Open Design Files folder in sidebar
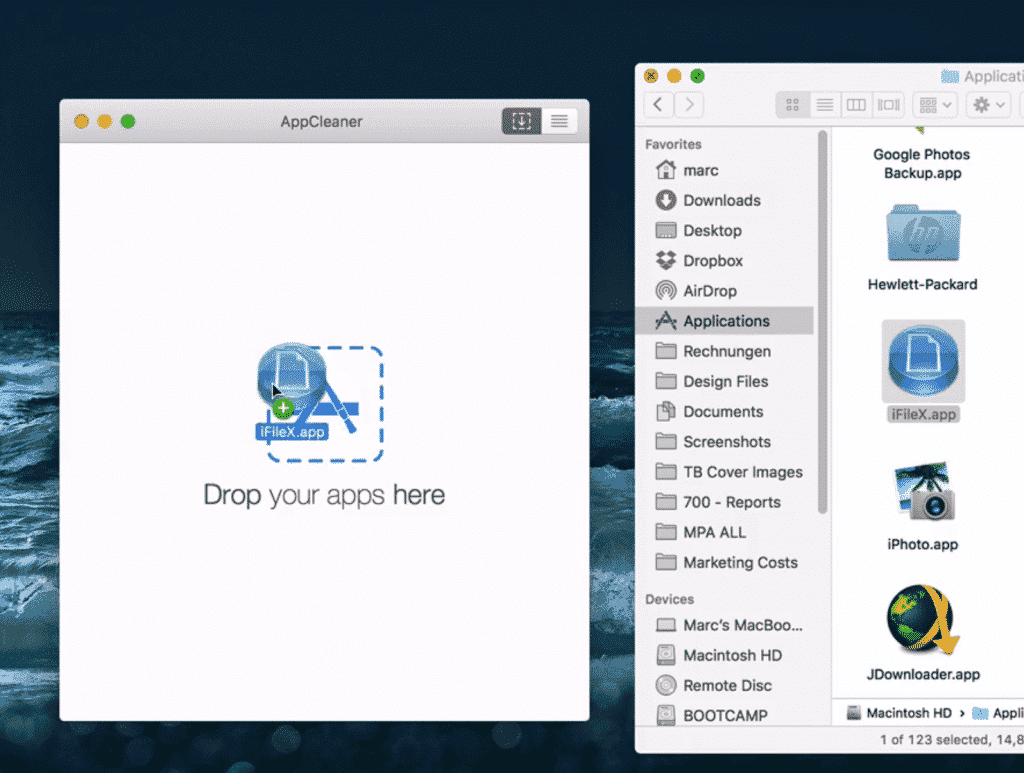The width and height of the screenshot is (1024, 773). pos(725,381)
